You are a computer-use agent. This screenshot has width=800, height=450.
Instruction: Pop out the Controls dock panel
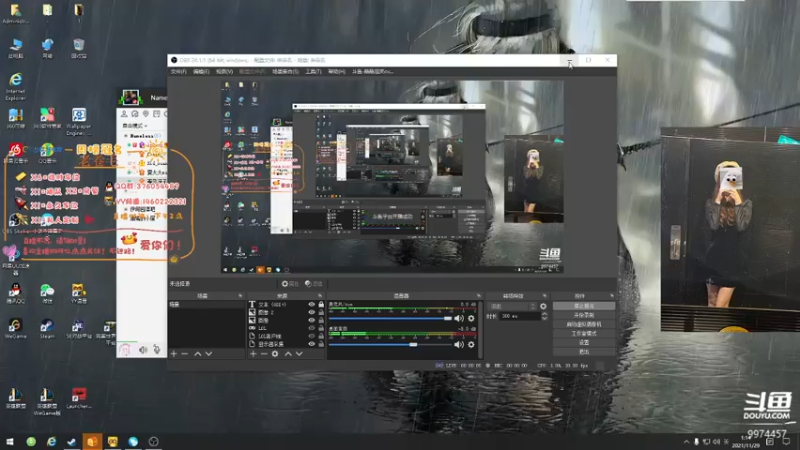point(612,295)
